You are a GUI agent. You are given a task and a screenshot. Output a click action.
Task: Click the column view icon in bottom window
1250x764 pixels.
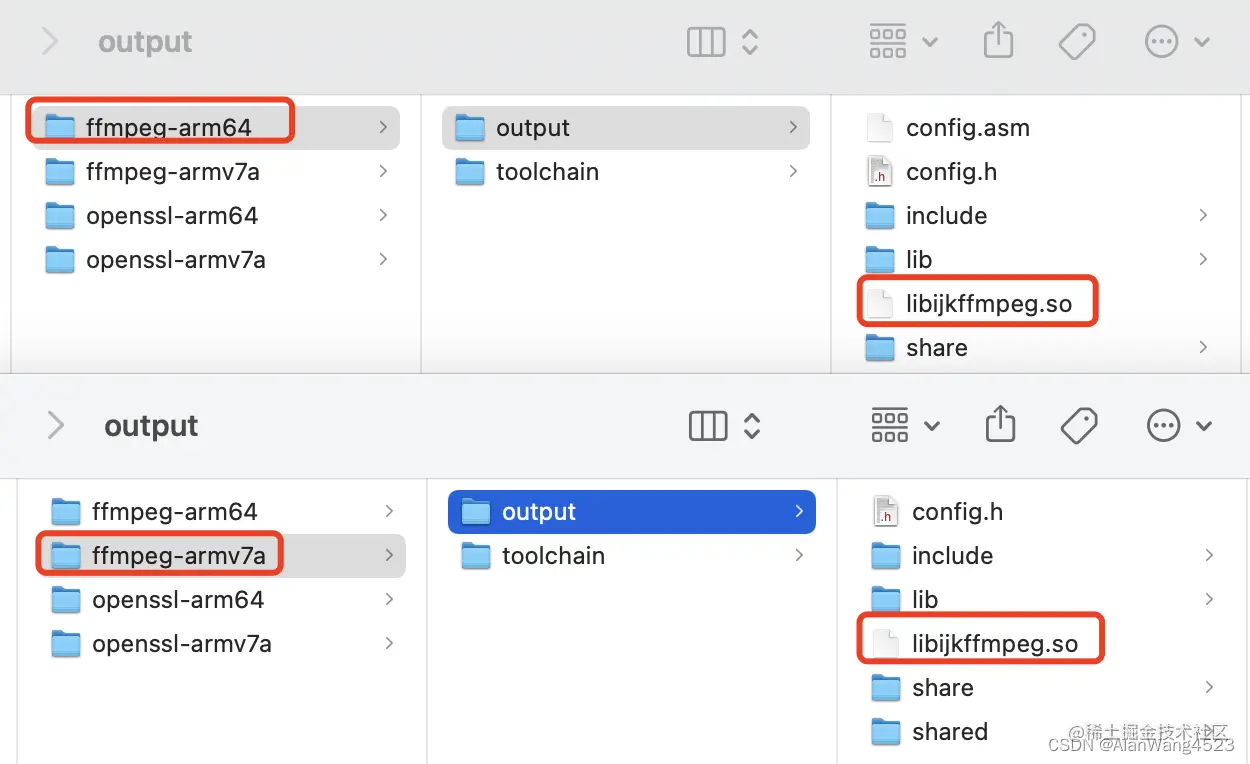pos(709,426)
